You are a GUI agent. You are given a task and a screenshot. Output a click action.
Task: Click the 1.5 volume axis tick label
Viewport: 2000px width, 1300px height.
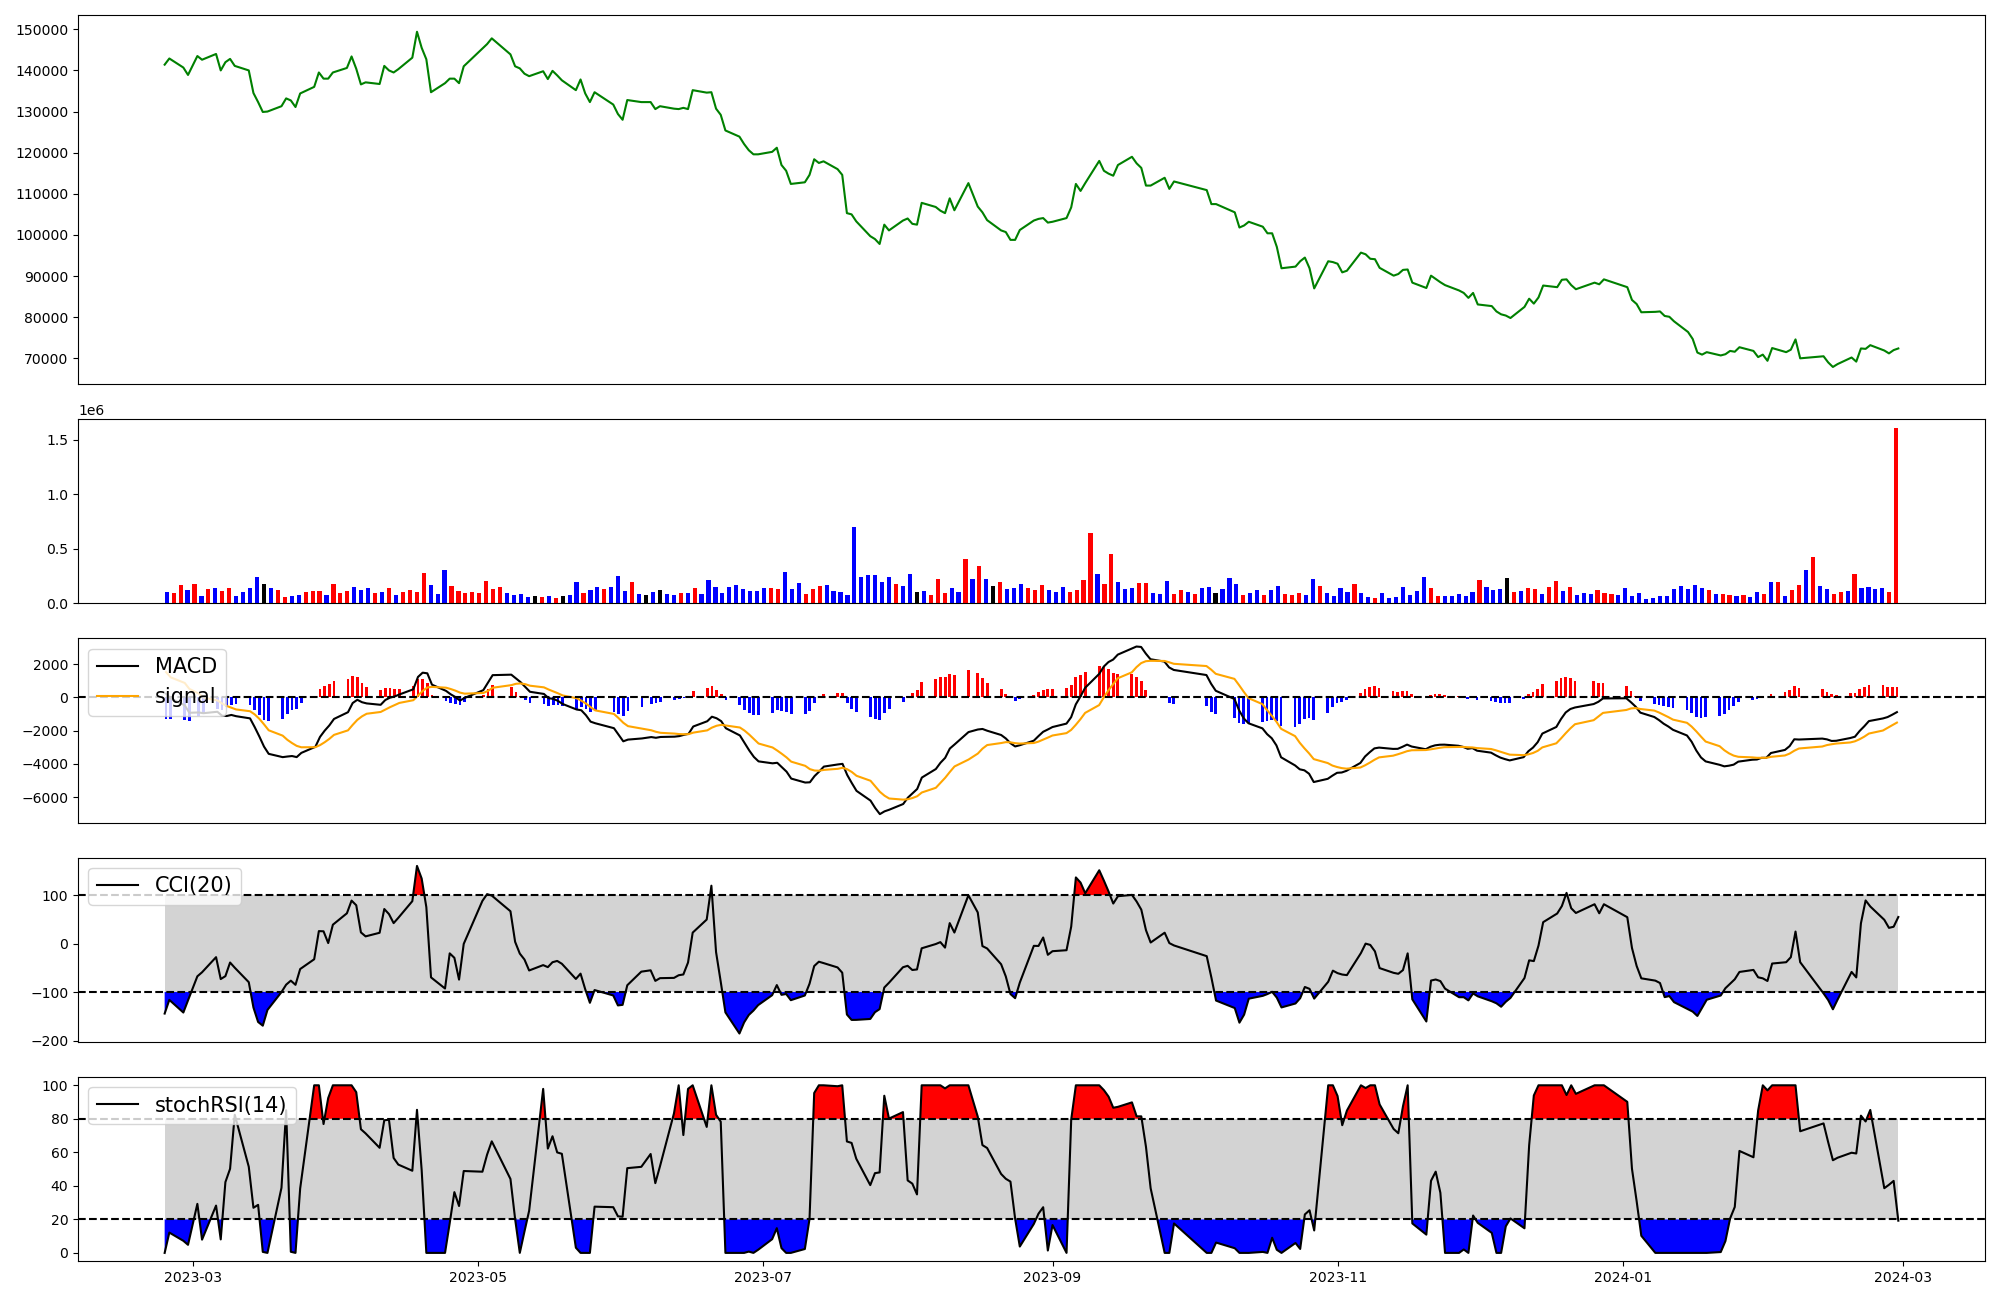tap(56, 441)
